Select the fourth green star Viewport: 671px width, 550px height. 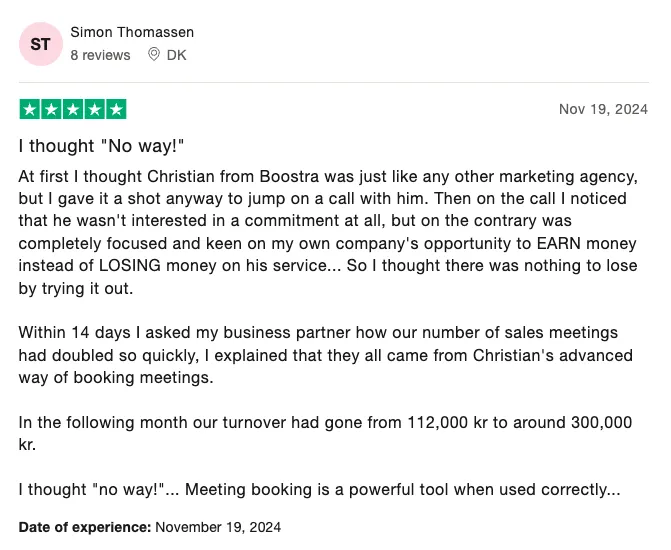(95, 109)
